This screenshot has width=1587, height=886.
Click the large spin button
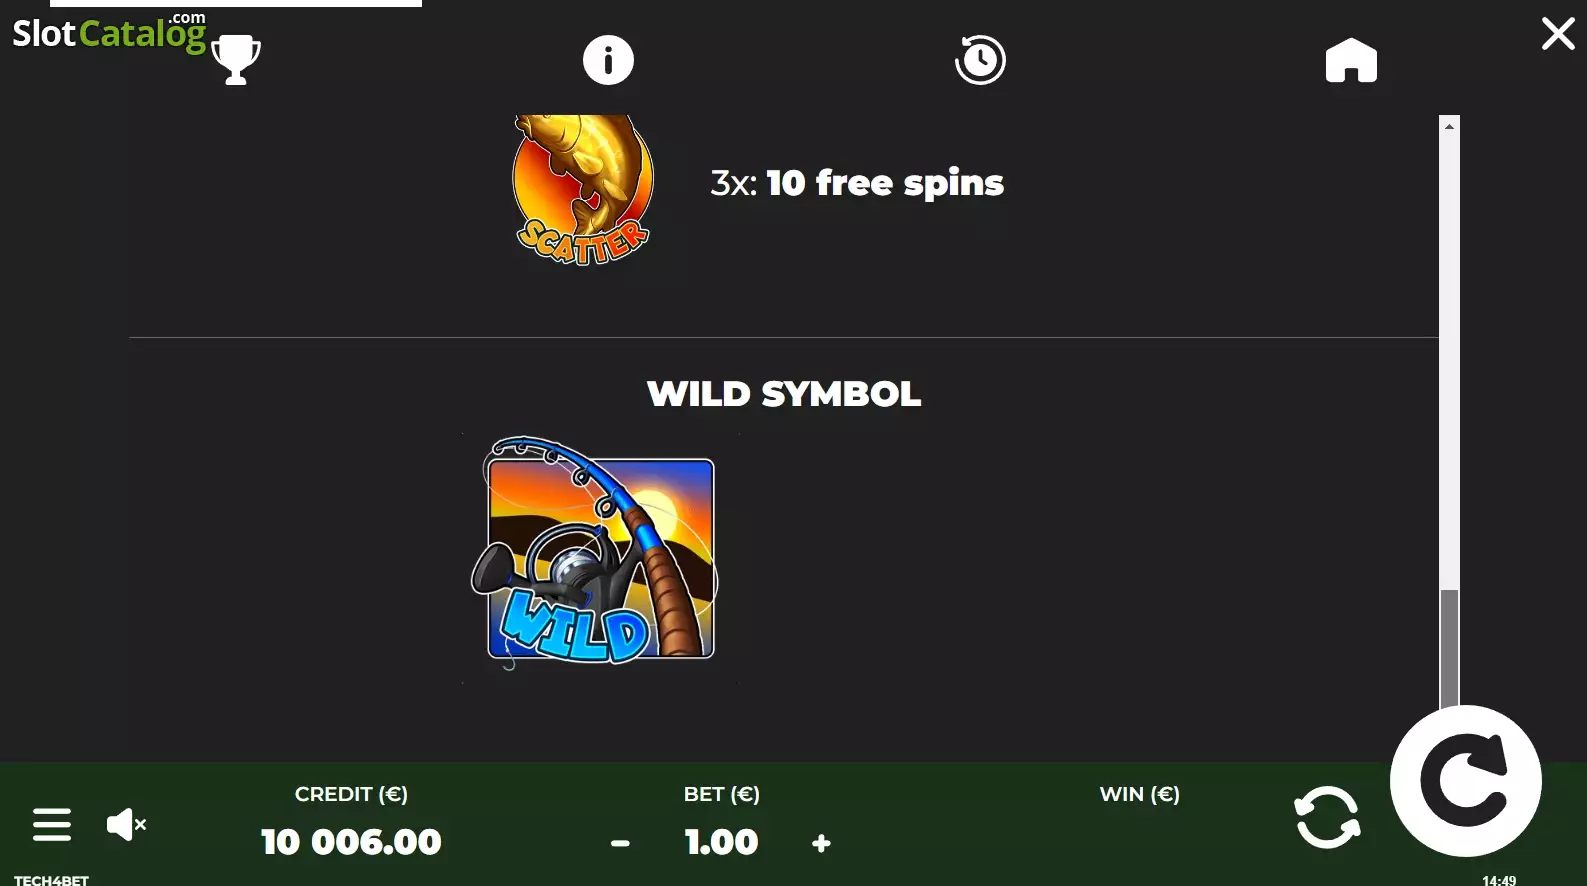[1466, 780]
